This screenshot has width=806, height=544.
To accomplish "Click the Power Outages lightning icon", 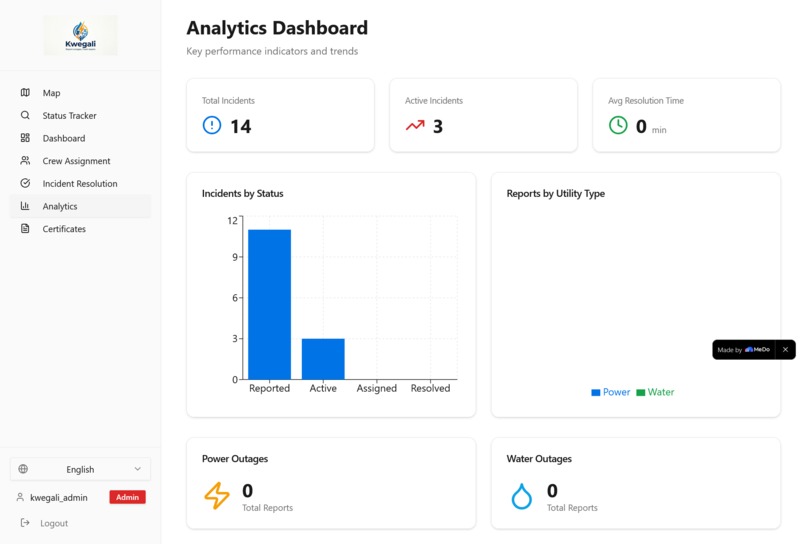I will (x=217, y=496).
